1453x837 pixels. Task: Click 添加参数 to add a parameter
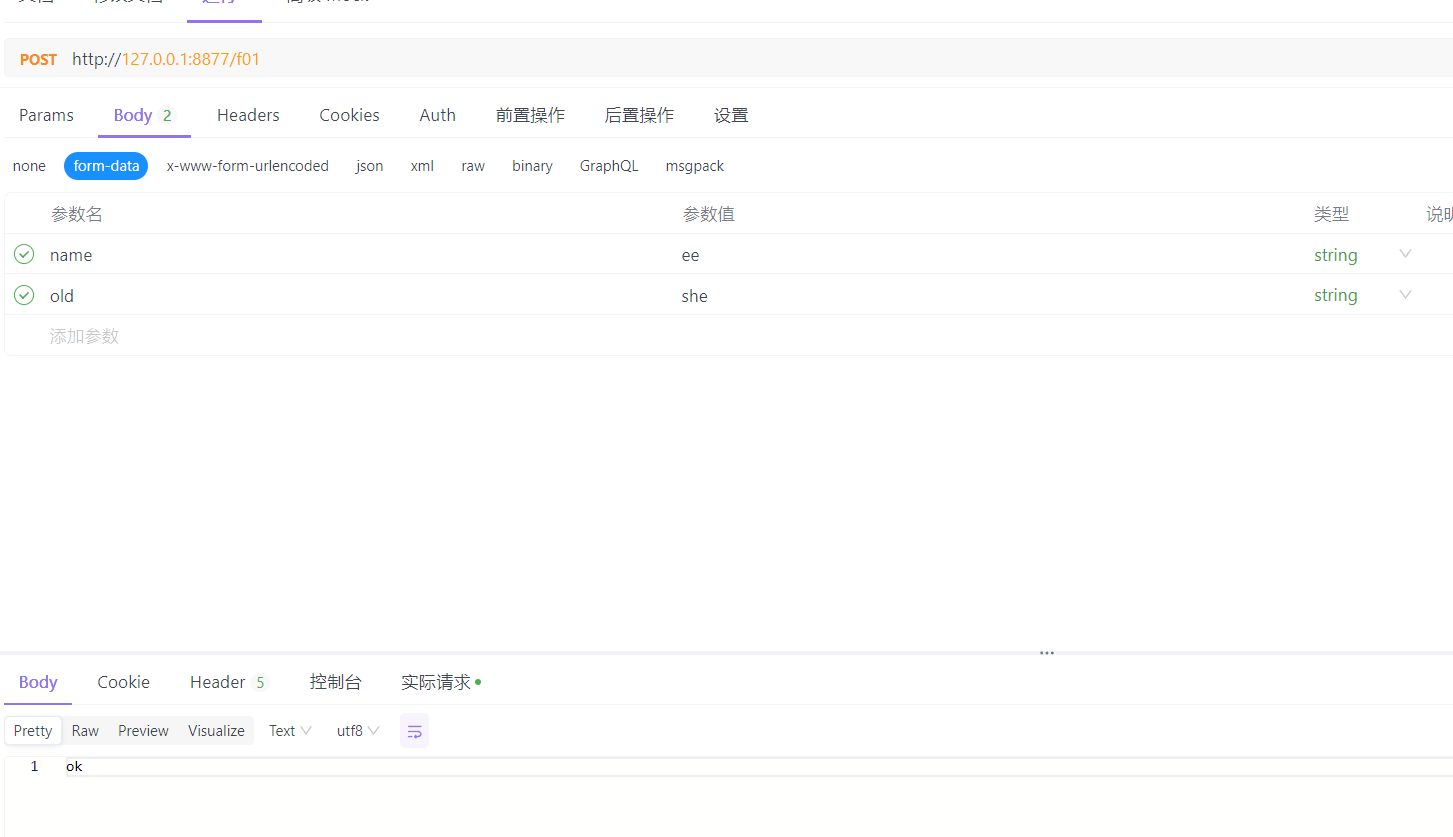pyautogui.click(x=84, y=335)
